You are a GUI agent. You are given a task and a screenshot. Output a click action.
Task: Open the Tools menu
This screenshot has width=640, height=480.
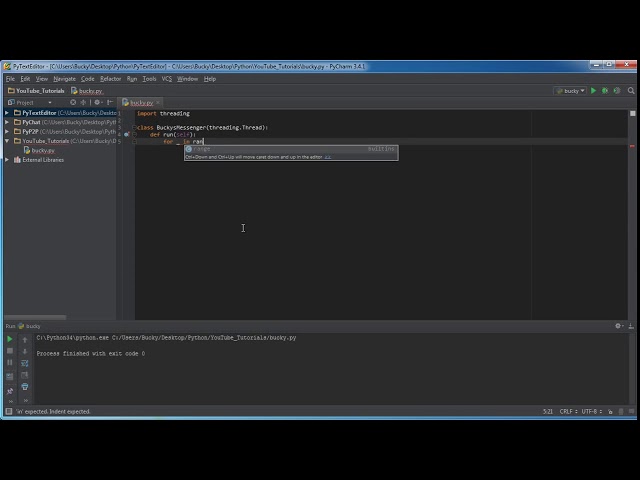(149, 79)
